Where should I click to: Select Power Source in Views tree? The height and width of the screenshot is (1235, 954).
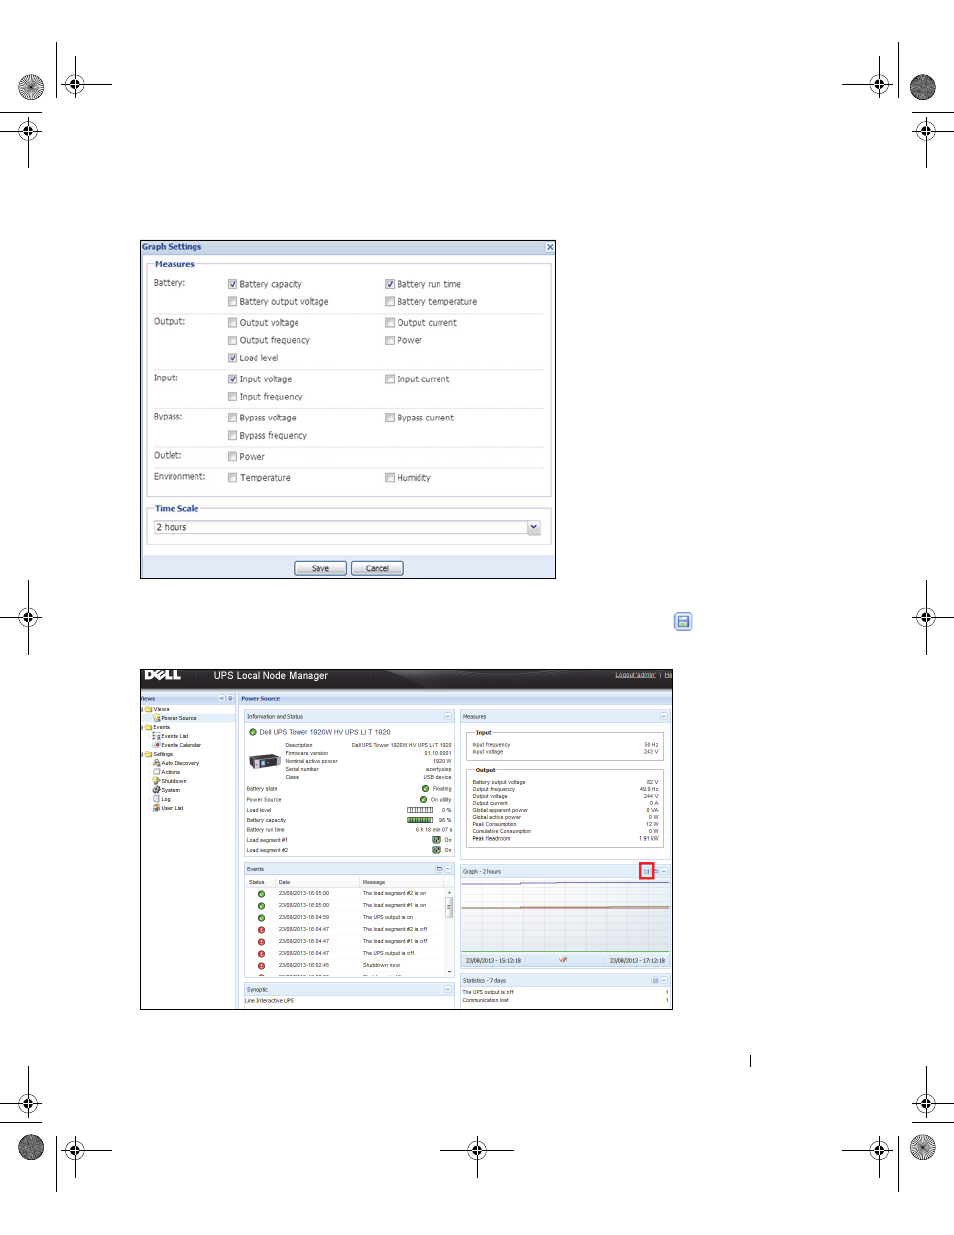click(179, 718)
